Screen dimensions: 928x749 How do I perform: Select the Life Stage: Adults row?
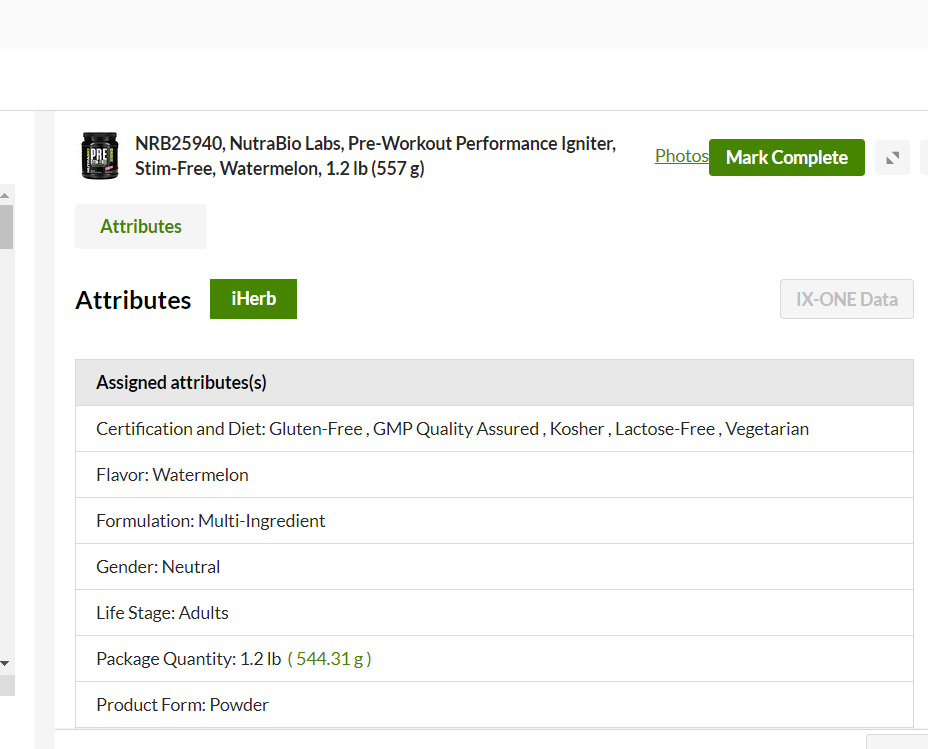tap(494, 613)
